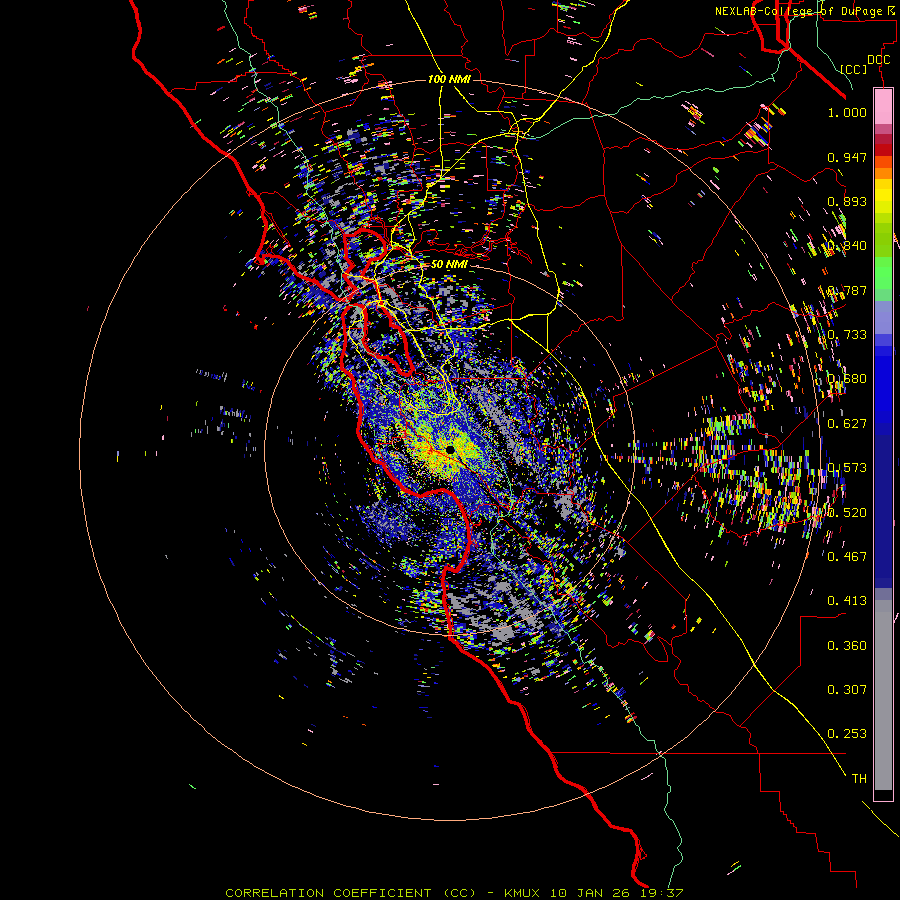Viewport: 900px width, 900px height.
Task: Click the KMUX station identifier in the footer
Action: 522,893
